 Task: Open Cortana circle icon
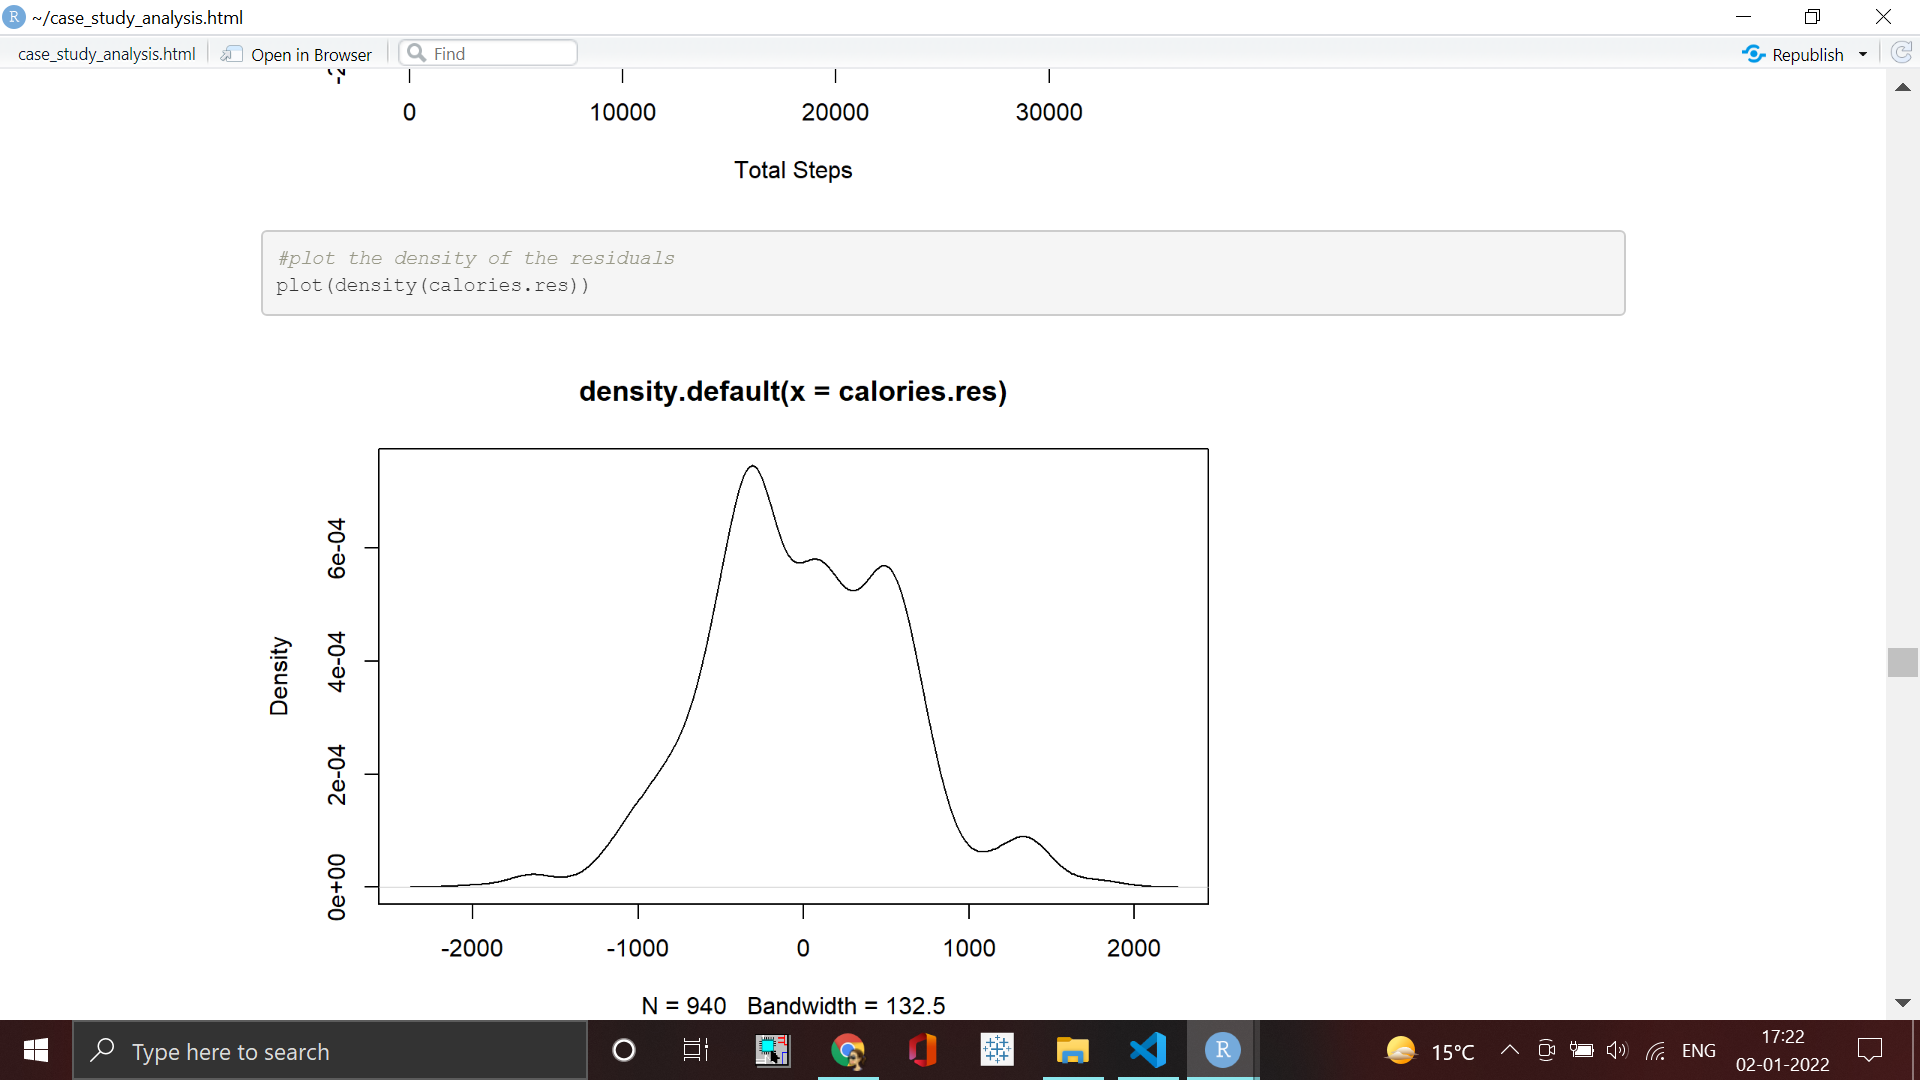point(623,1050)
